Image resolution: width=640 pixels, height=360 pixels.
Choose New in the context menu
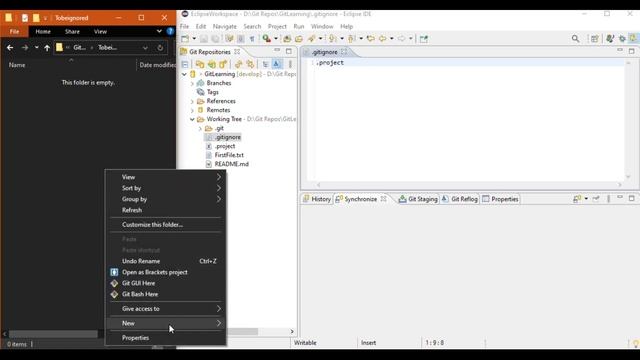[x=166, y=323]
